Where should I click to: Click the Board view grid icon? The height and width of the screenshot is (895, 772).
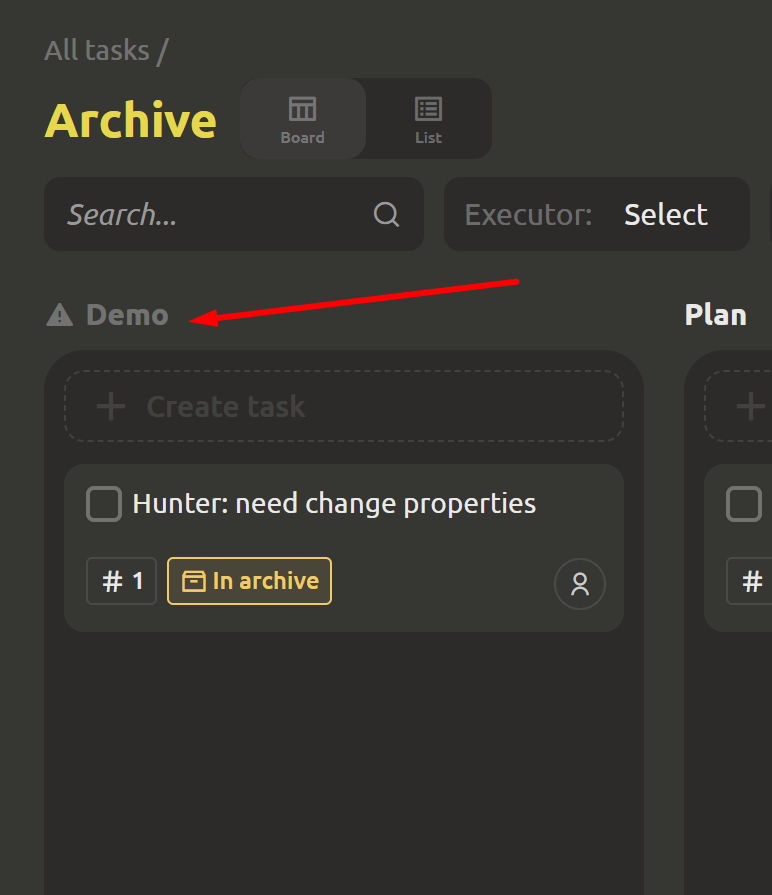[x=302, y=108]
